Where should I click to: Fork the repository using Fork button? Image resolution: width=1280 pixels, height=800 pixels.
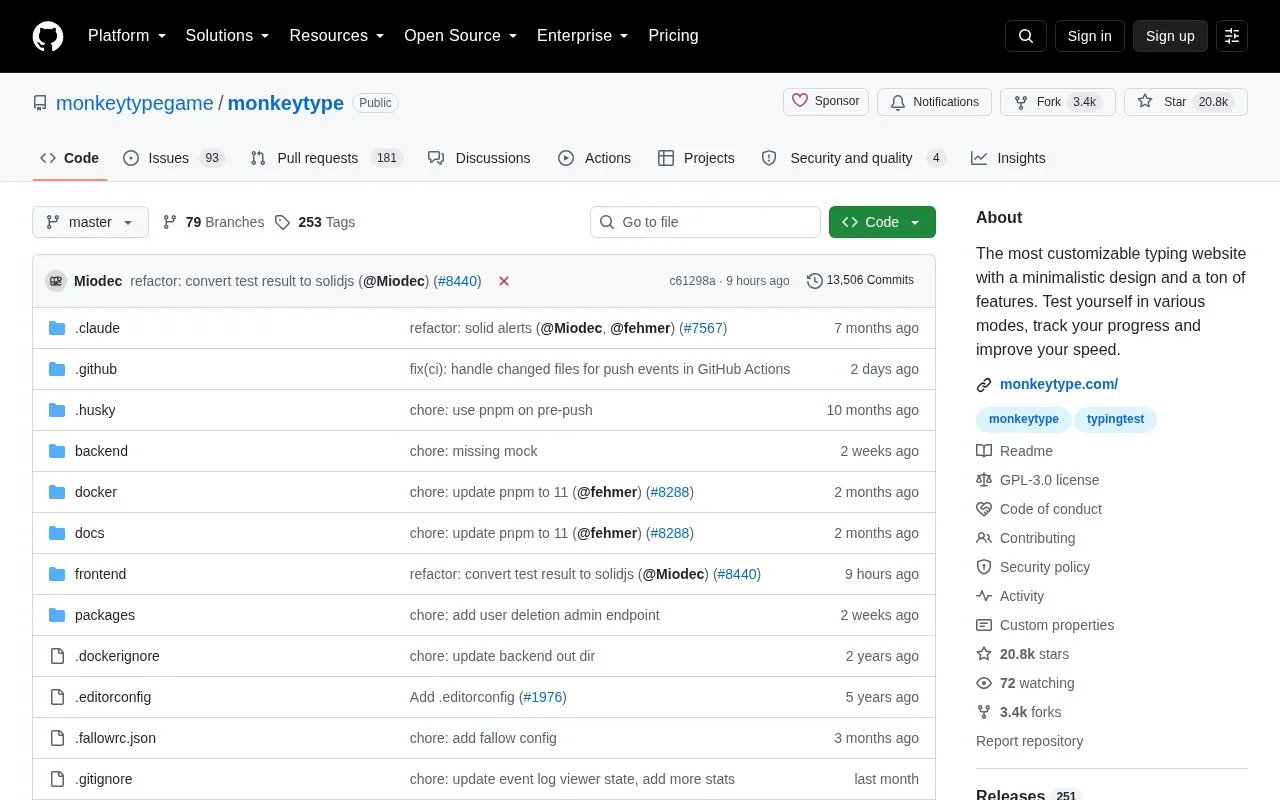[x=1057, y=102]
